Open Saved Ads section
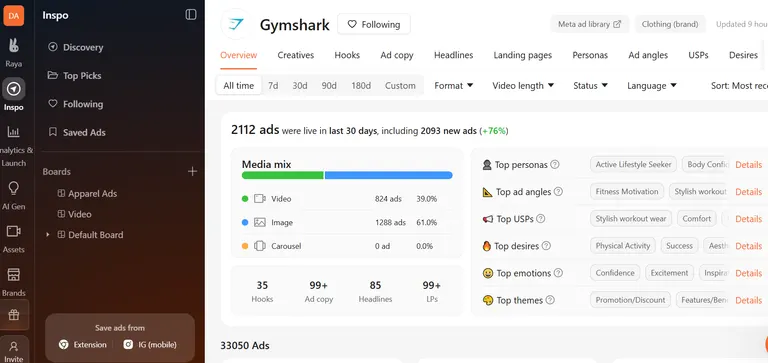Screen dimensions: 768x363 click(x=76, y=133)
